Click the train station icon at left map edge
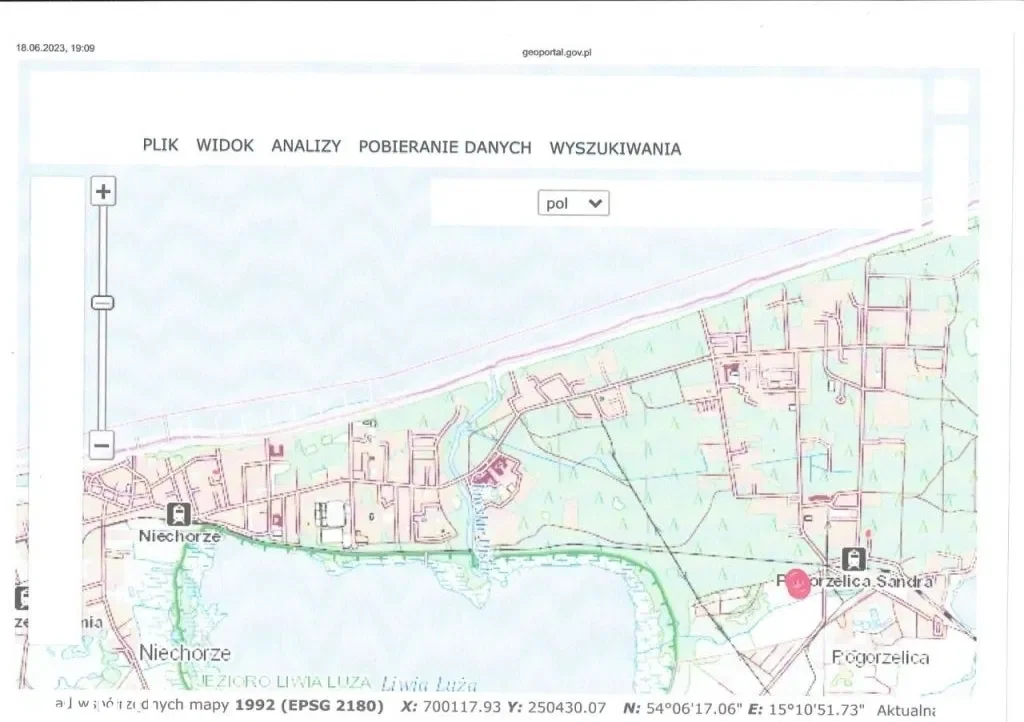 pyautogui.click(x=21, y=598)
